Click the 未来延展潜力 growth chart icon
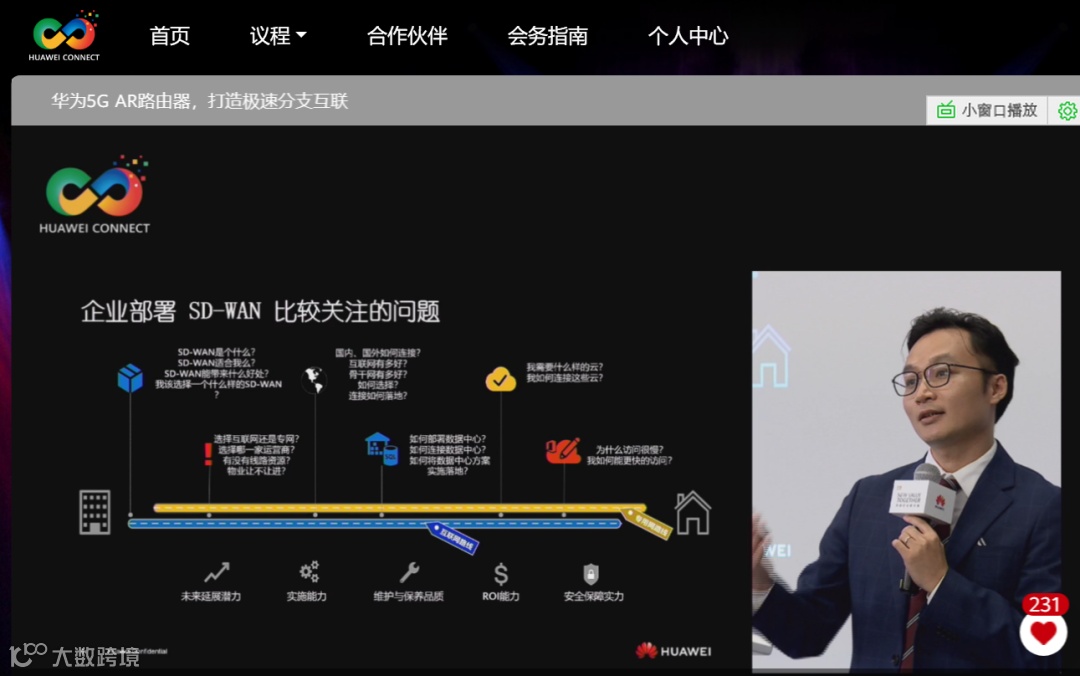Screen dimensions: 1080x676 [x=216, y=572]
